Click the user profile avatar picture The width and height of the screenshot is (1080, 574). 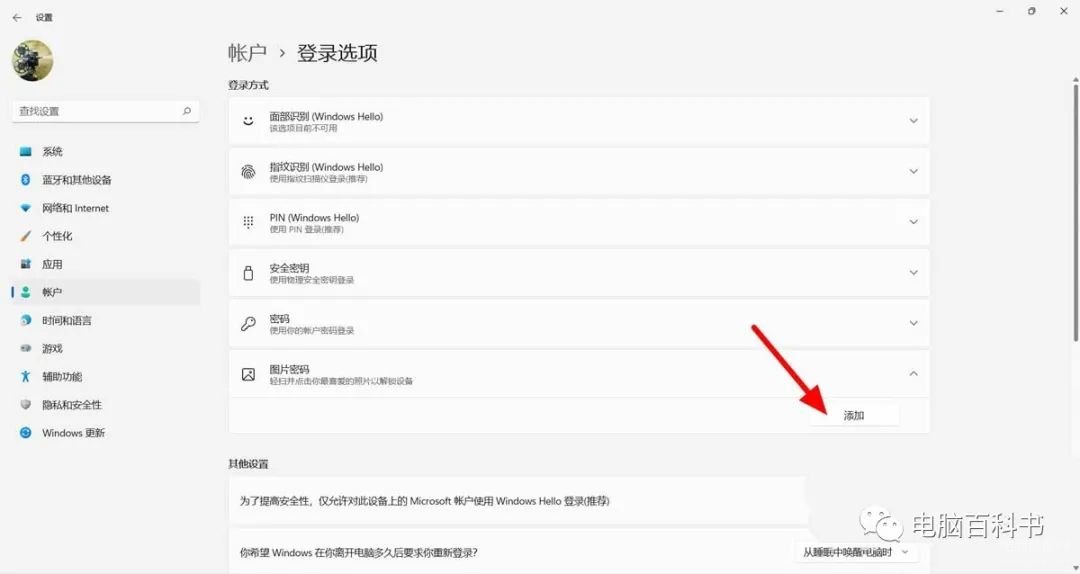tap(32, 60)
